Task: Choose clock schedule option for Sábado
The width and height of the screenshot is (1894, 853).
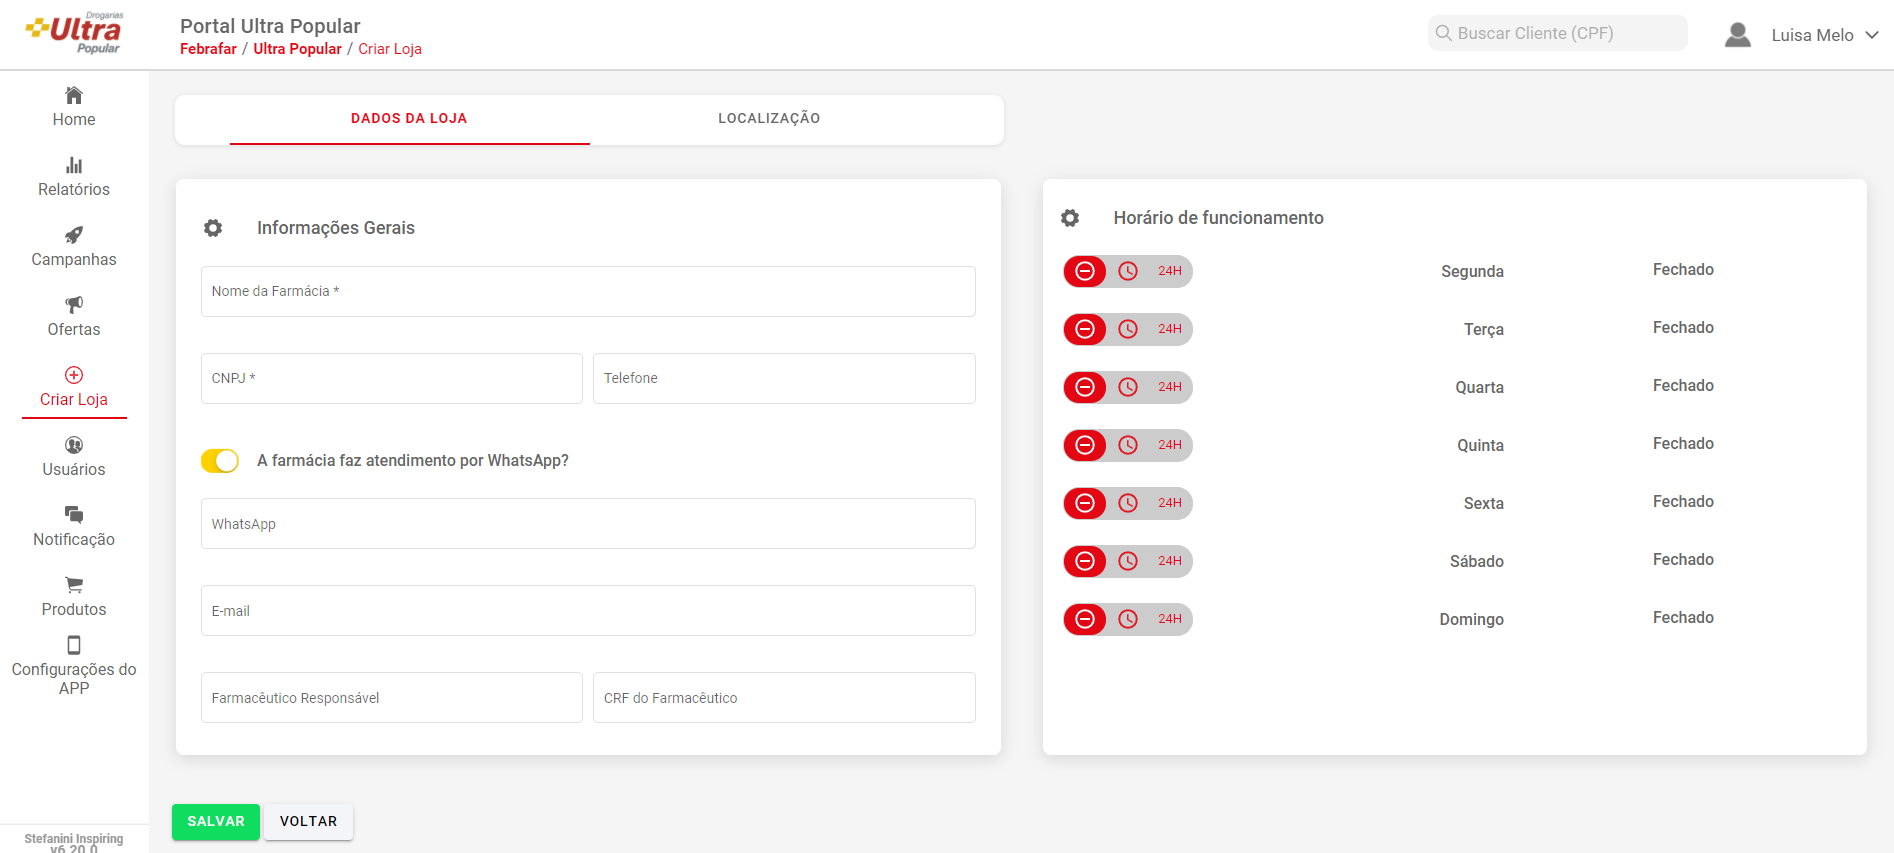Action: click(1128, 561)
